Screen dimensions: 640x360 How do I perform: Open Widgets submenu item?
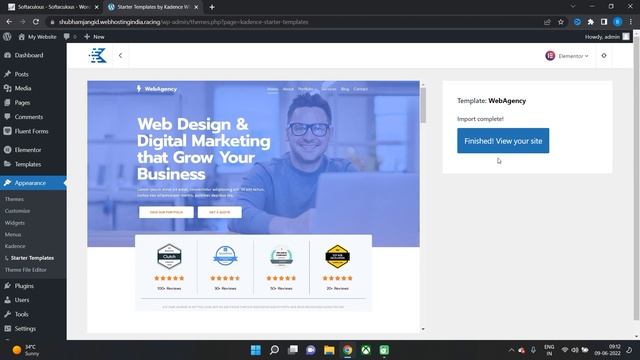(15, 223)
